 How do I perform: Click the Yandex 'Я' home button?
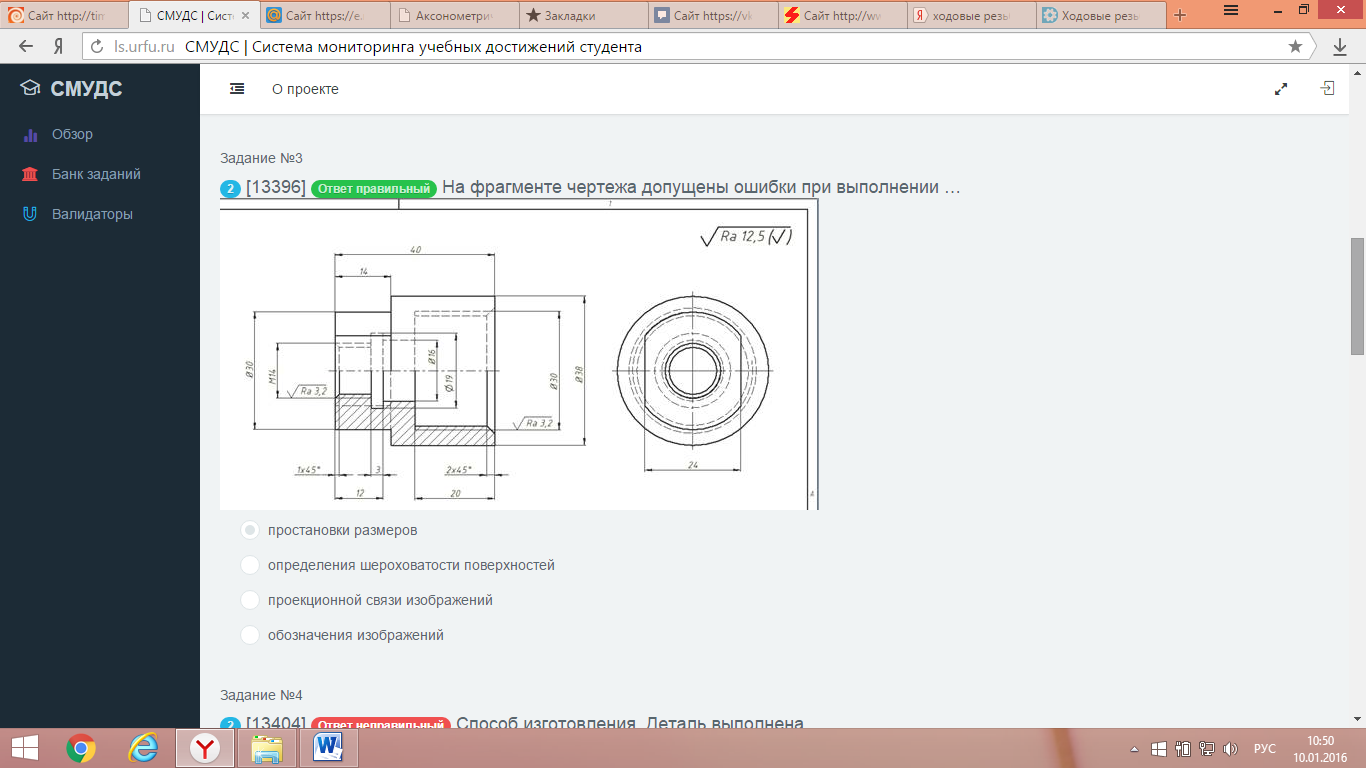coord(59,46)
